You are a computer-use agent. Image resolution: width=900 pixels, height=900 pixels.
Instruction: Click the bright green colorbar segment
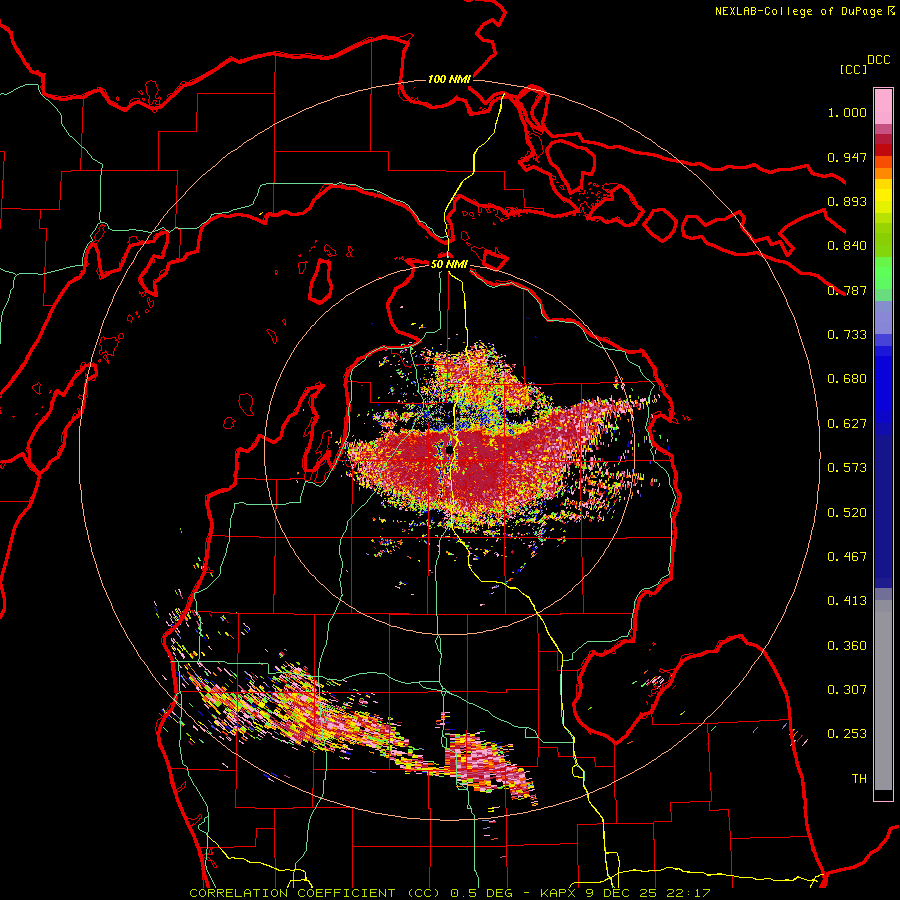pos(883,273)
